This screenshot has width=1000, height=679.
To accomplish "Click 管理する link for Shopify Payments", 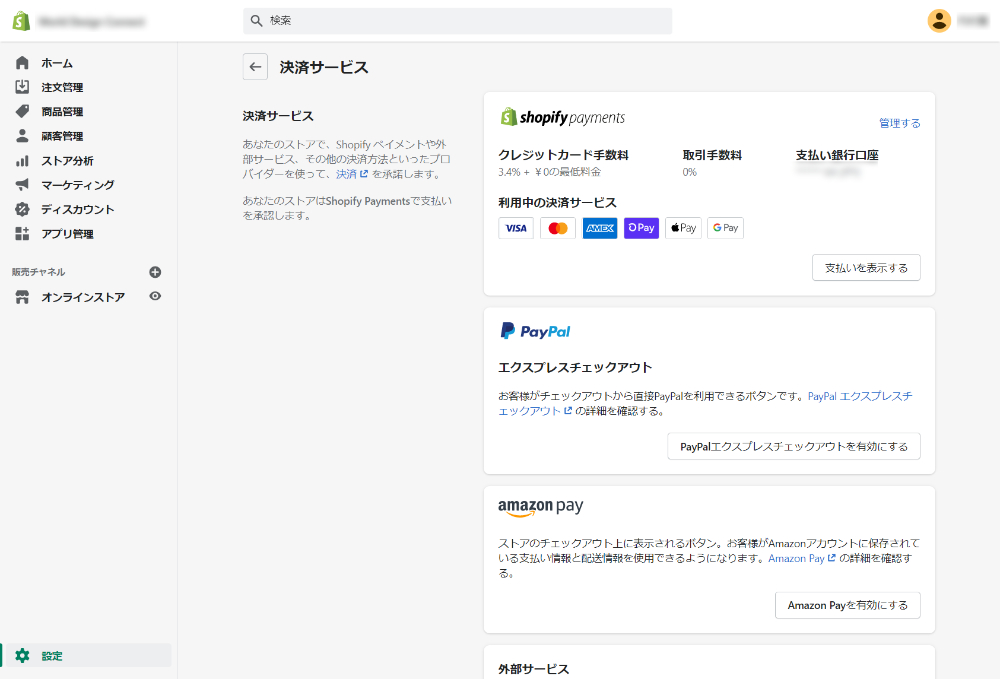I will click(x=899, y=123).
